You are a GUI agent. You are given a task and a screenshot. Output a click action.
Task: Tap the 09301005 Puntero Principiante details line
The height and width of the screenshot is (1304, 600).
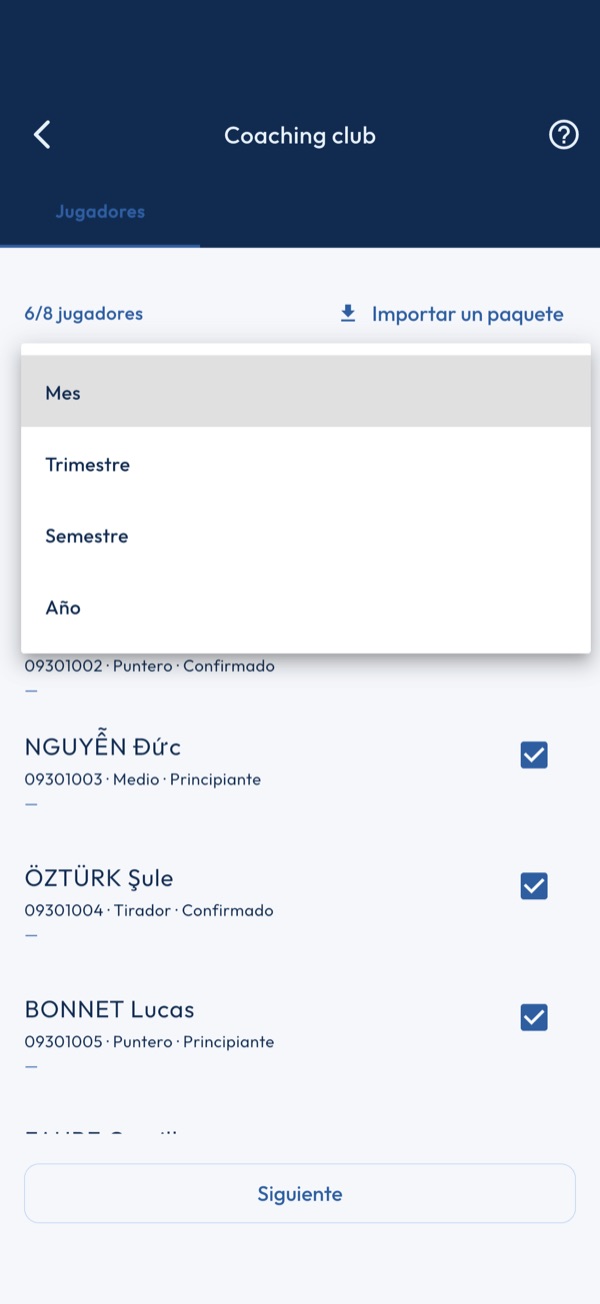click(x=149, y=1042)
